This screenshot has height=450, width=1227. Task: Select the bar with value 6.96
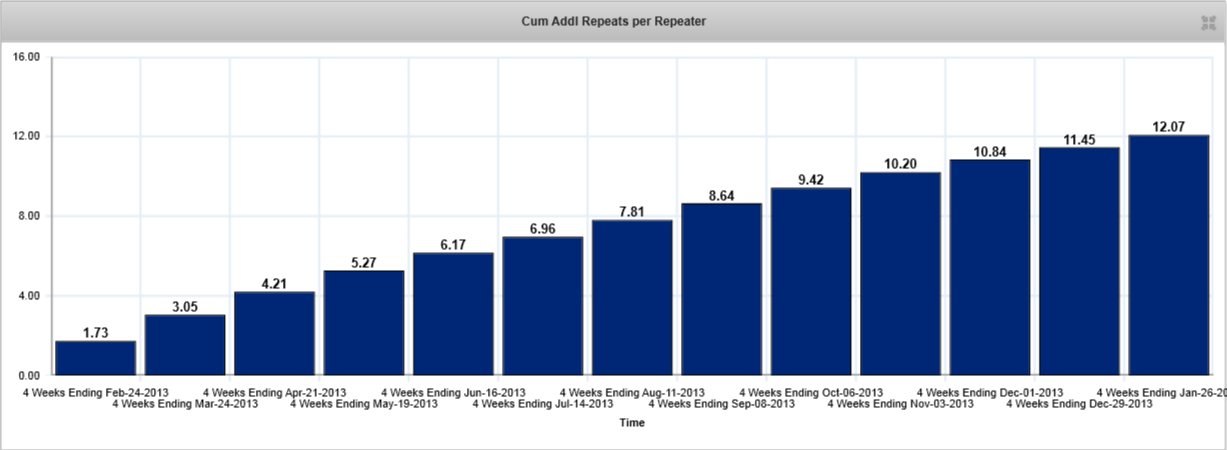pos(543,306)
